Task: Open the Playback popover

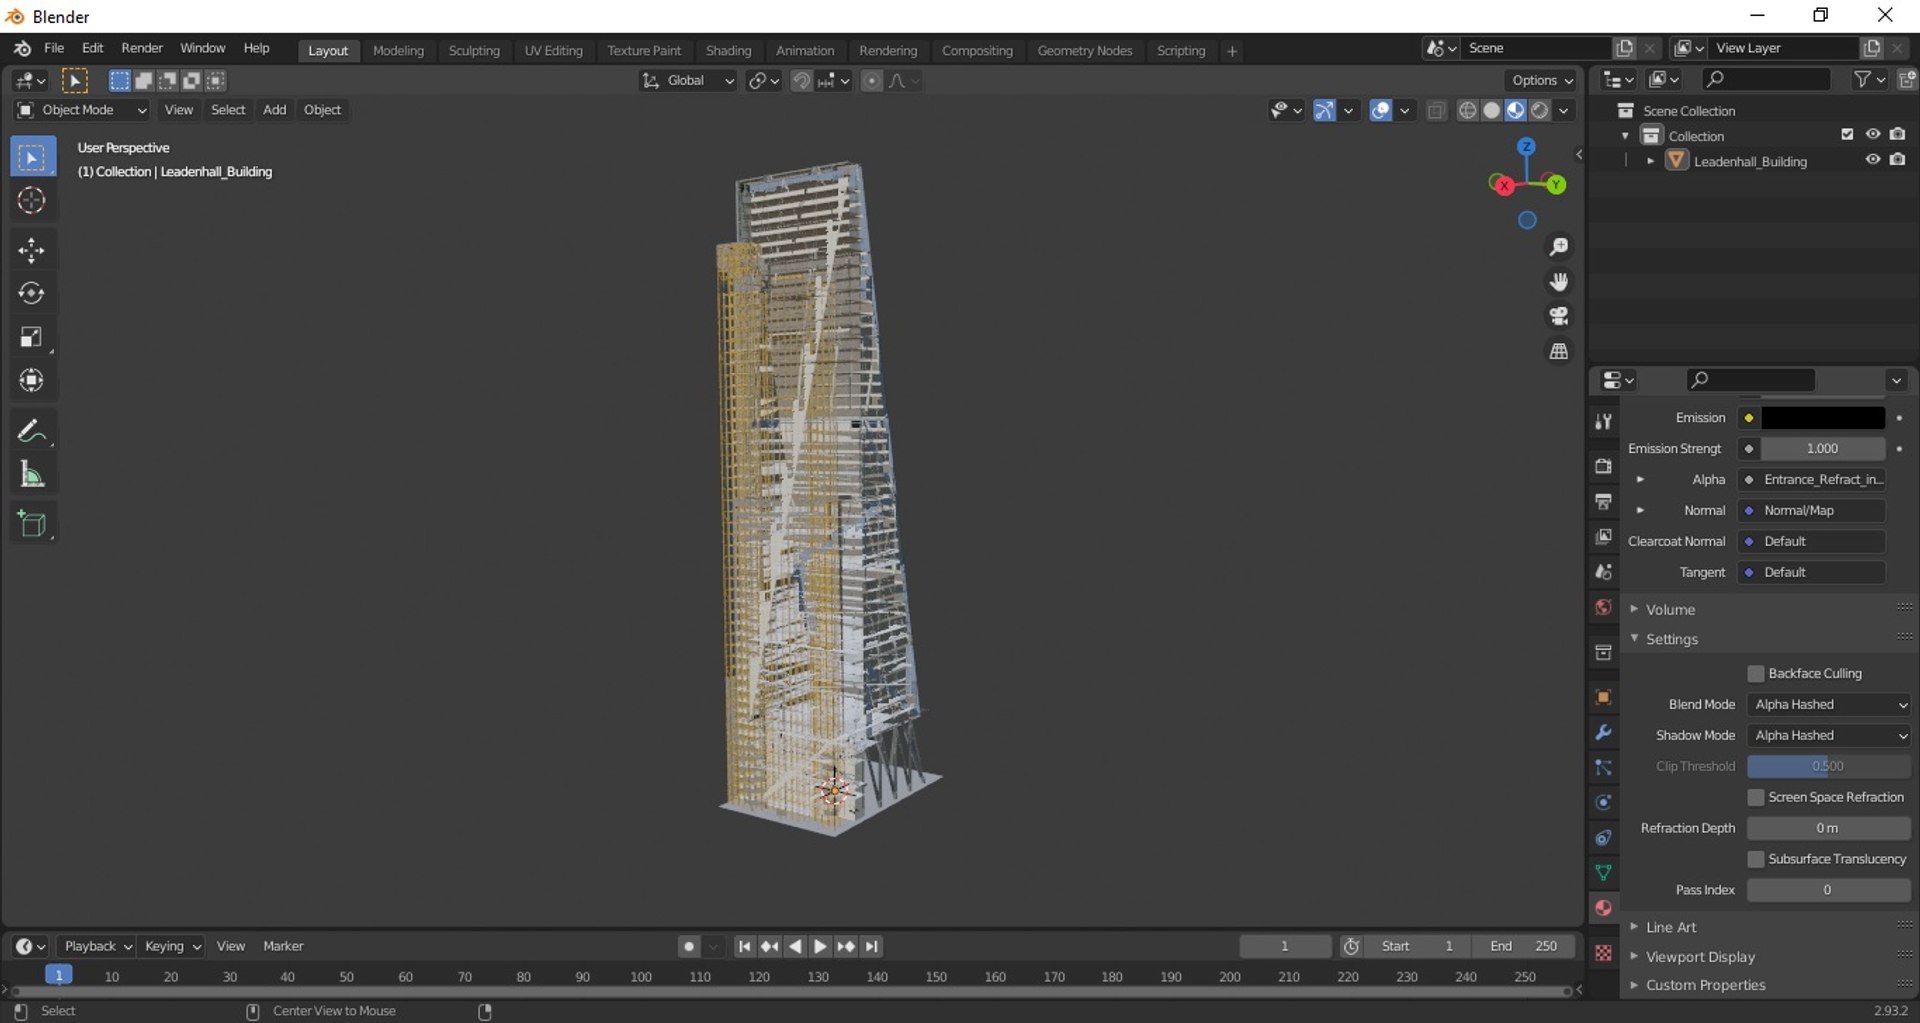Action: tap(97, 946)
